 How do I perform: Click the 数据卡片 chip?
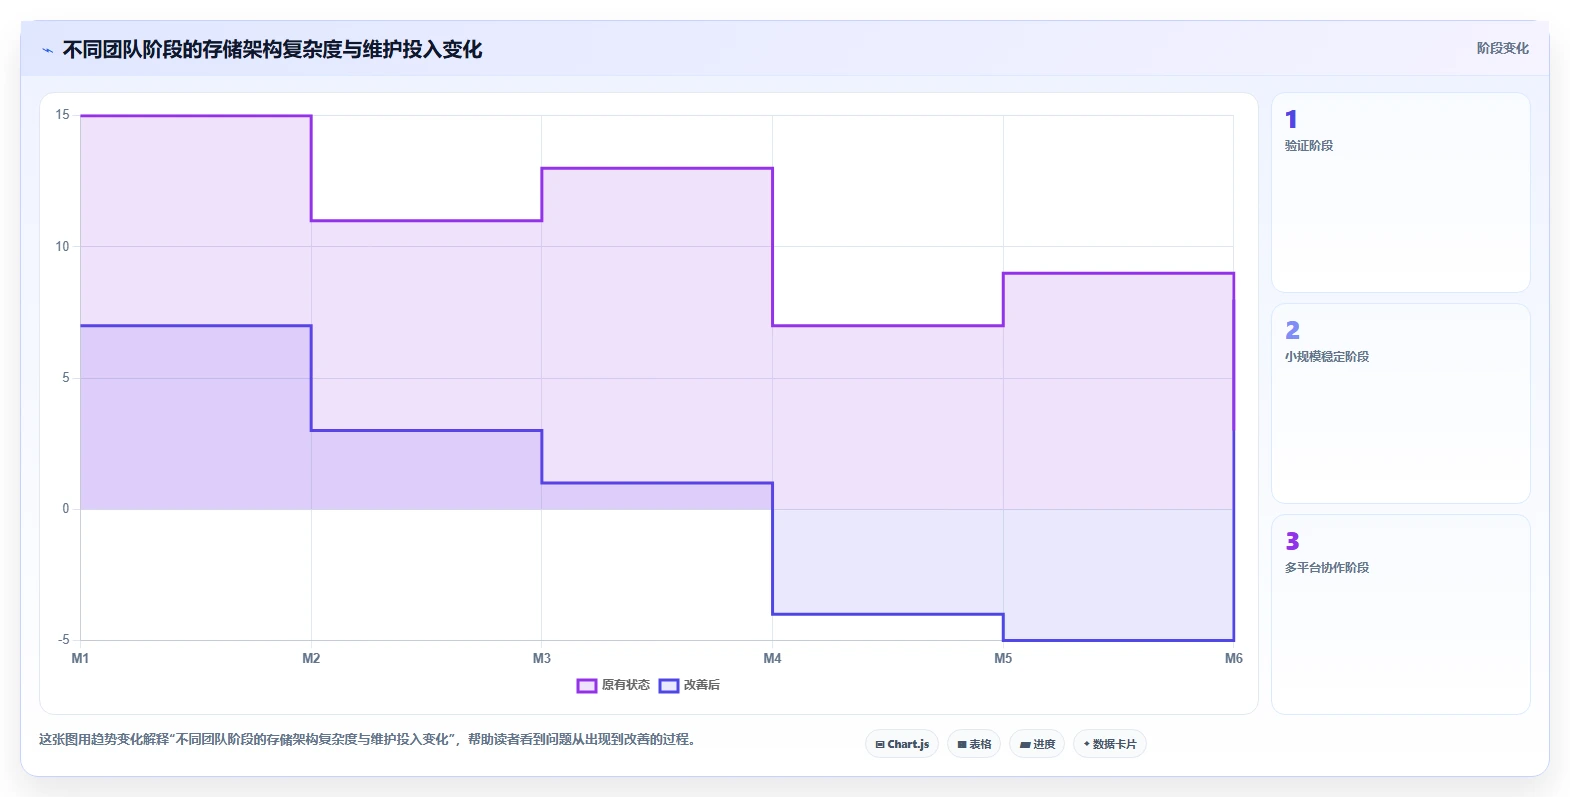(x=1110, y=744)
